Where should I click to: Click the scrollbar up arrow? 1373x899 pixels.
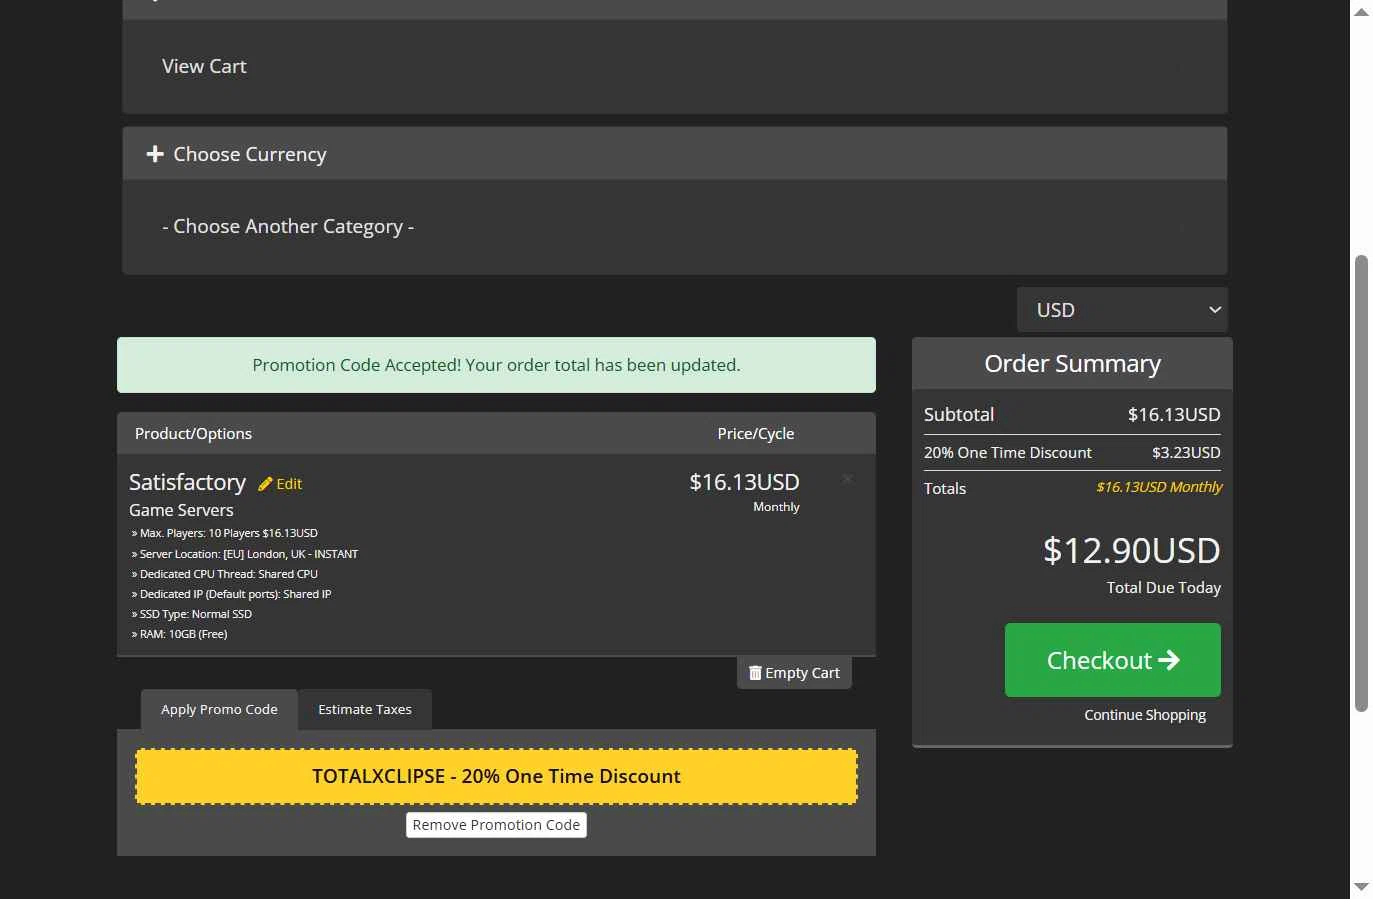(x=1361, y=12)
